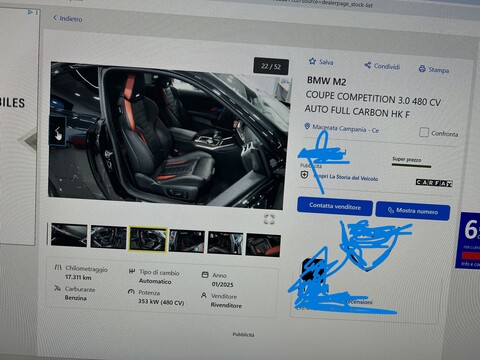Viewport: 480px width, 360px height.
Task: Click the Anno calendar icon
Action: [x=205, y=275]
